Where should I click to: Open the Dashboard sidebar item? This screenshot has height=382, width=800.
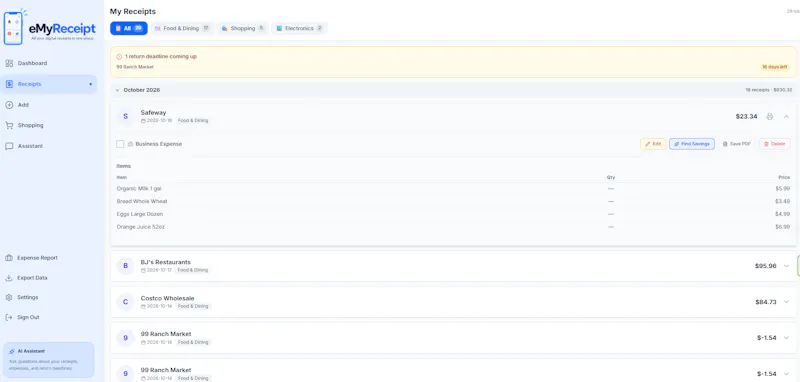pos(49,63)
